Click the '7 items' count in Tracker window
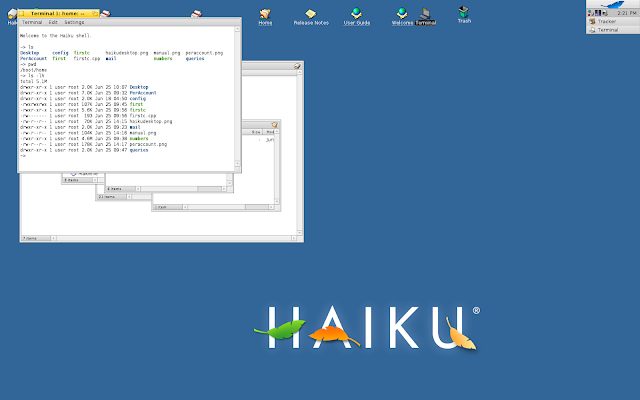 (30, 238)
